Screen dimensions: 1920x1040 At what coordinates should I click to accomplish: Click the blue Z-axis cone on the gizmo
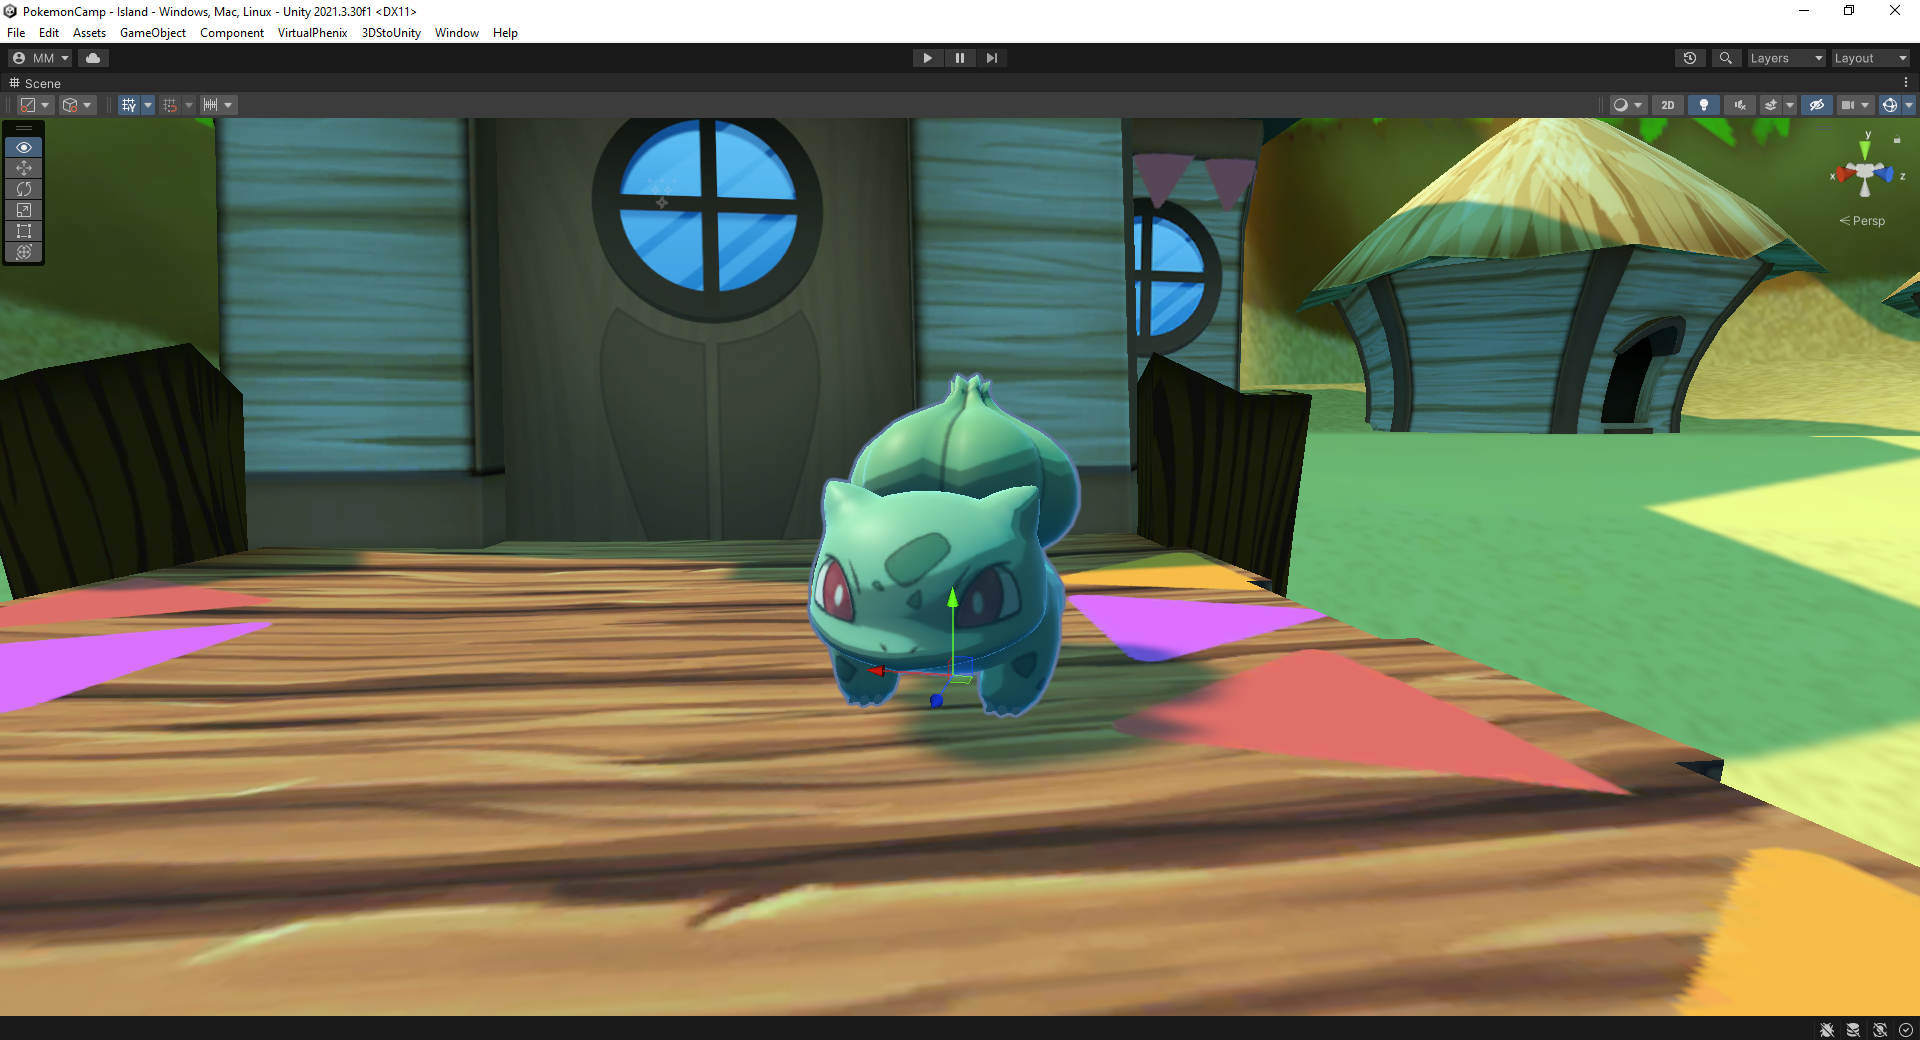point(1886,174)
